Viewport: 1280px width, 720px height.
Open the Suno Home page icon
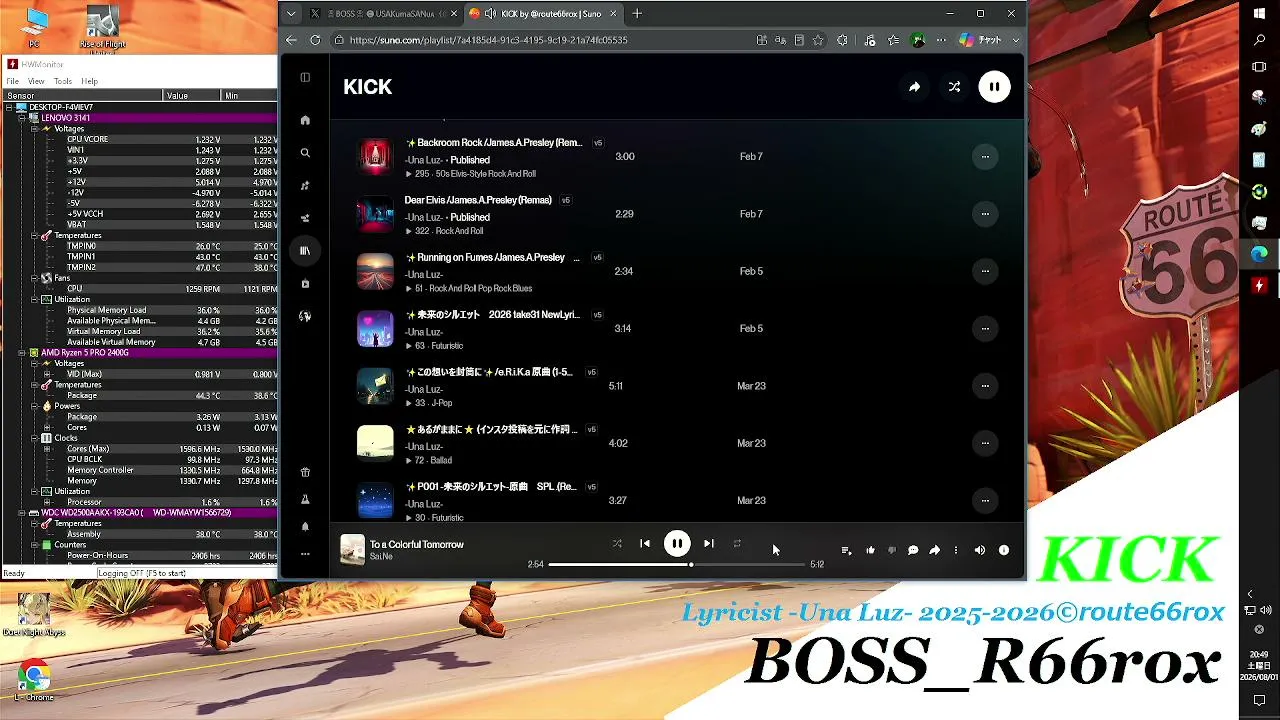(x=305, y=120)
